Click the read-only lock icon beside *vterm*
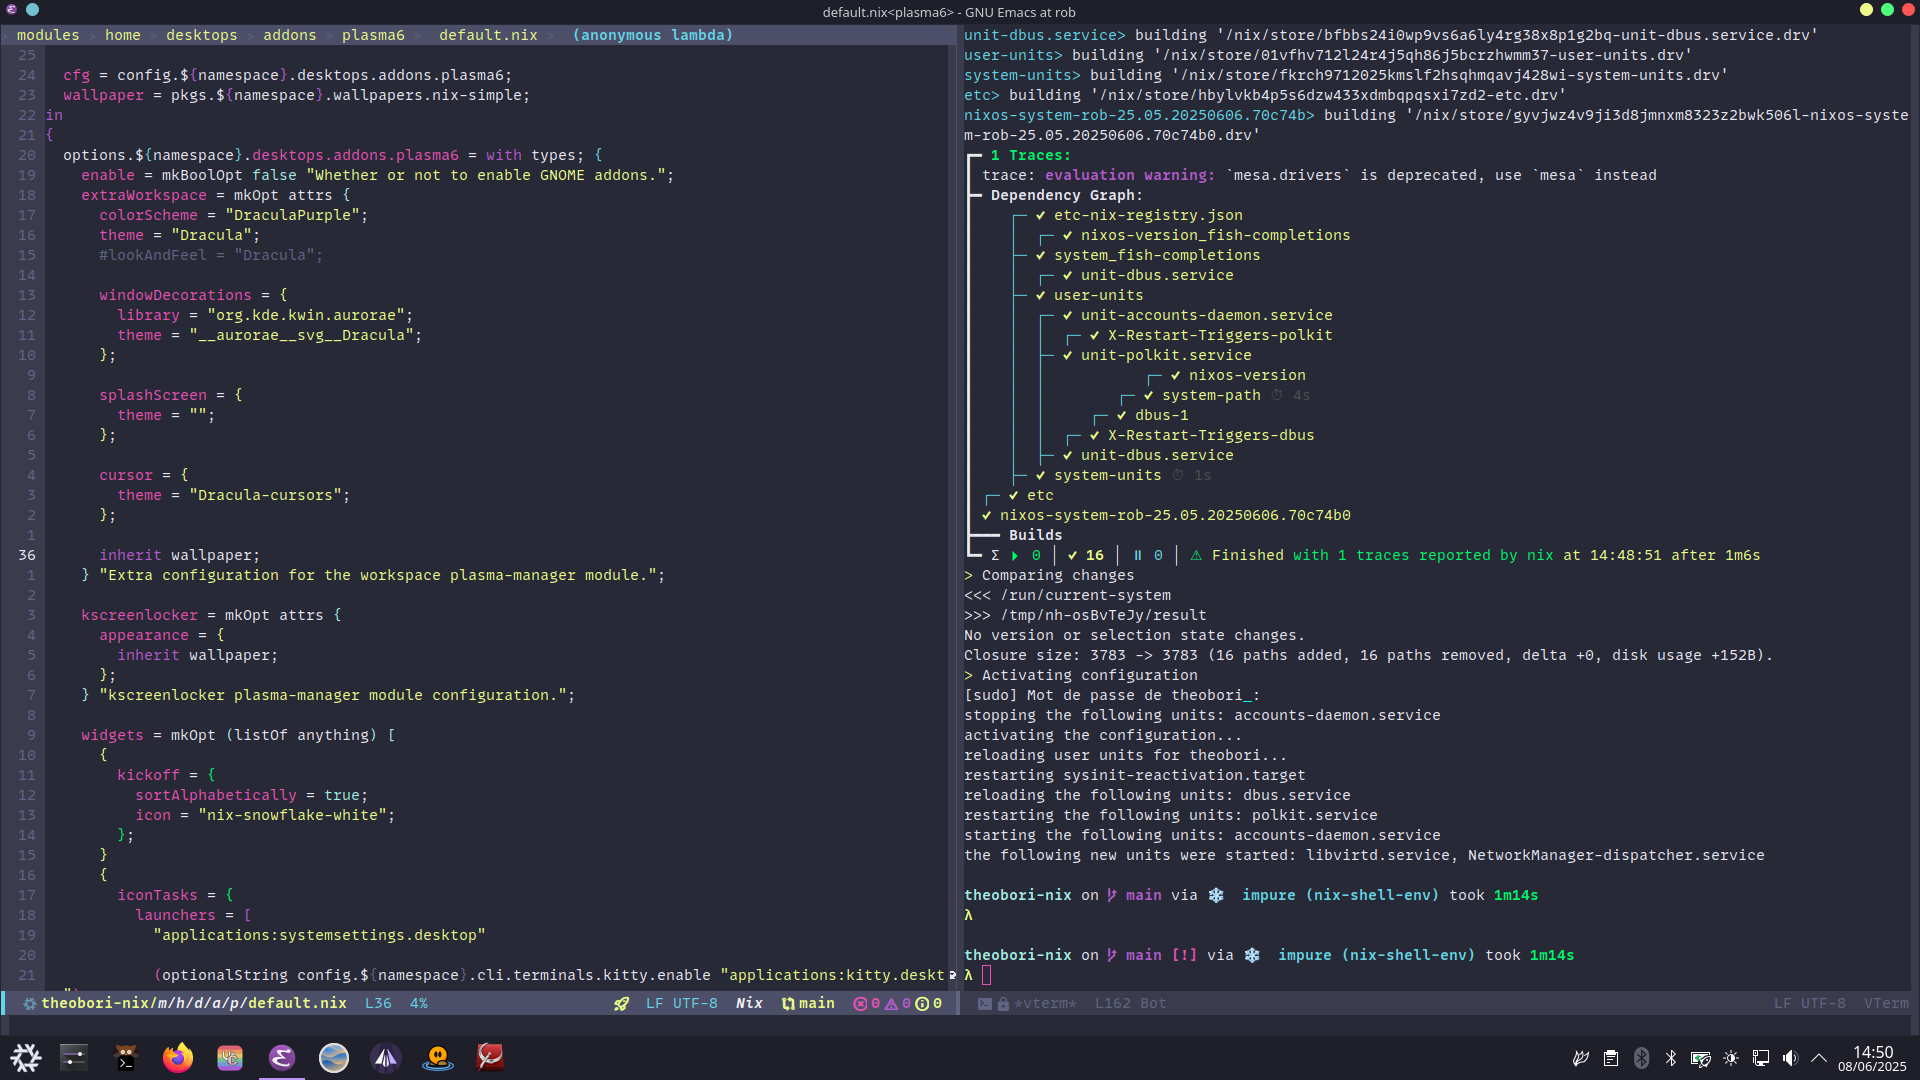 tap(1003, 1003)
